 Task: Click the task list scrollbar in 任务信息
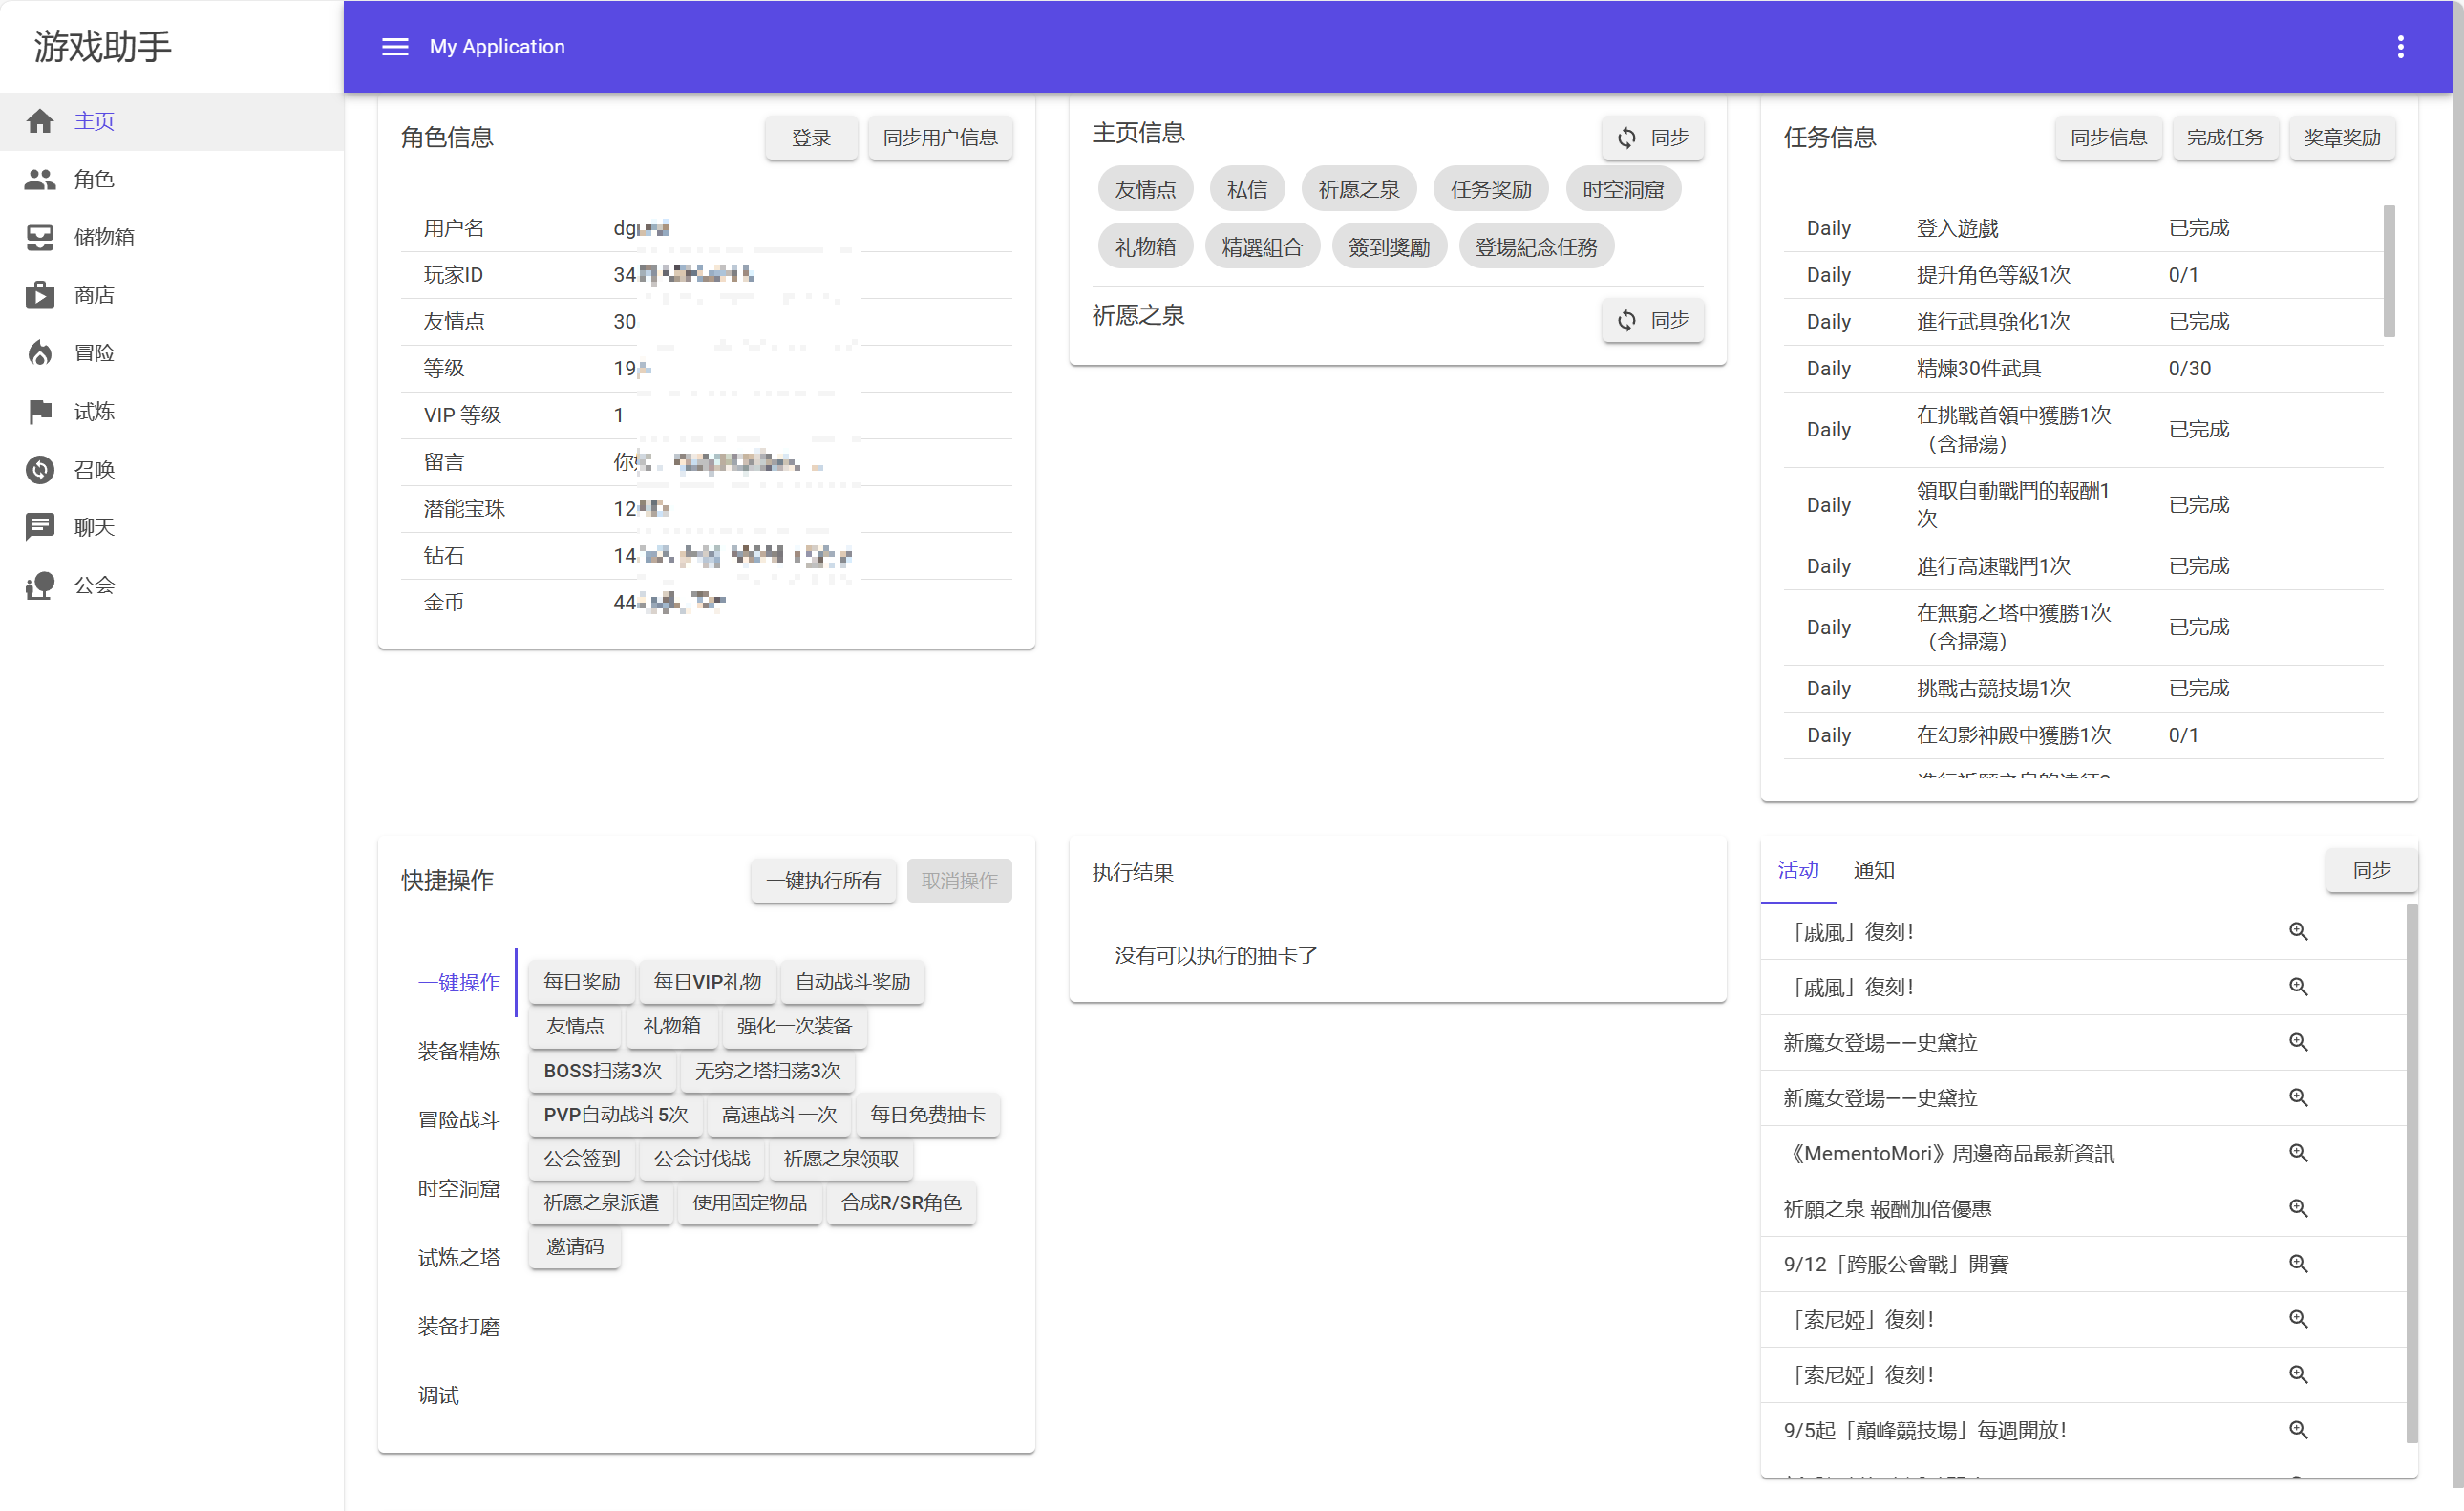click(x=2389, y=272)
